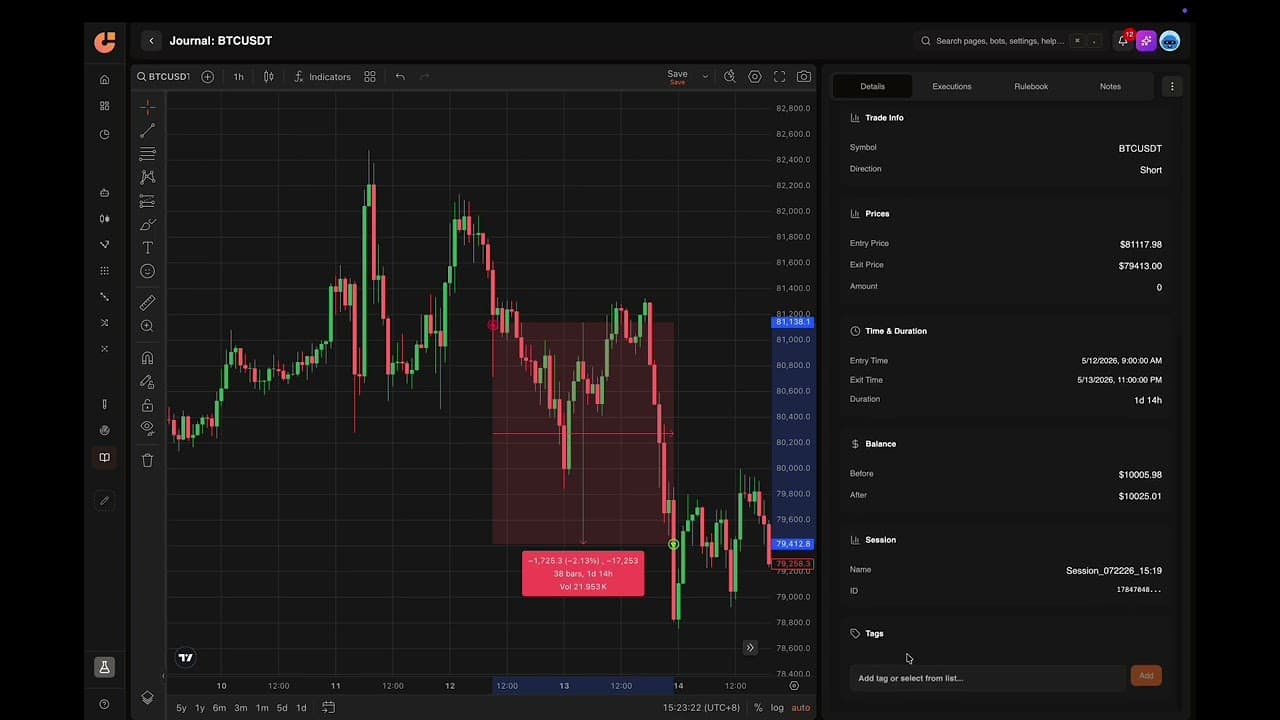Toggle percent scale mode
This screenshot has height=720, width=1280.
pyautogui.click(x=758, y=708)
